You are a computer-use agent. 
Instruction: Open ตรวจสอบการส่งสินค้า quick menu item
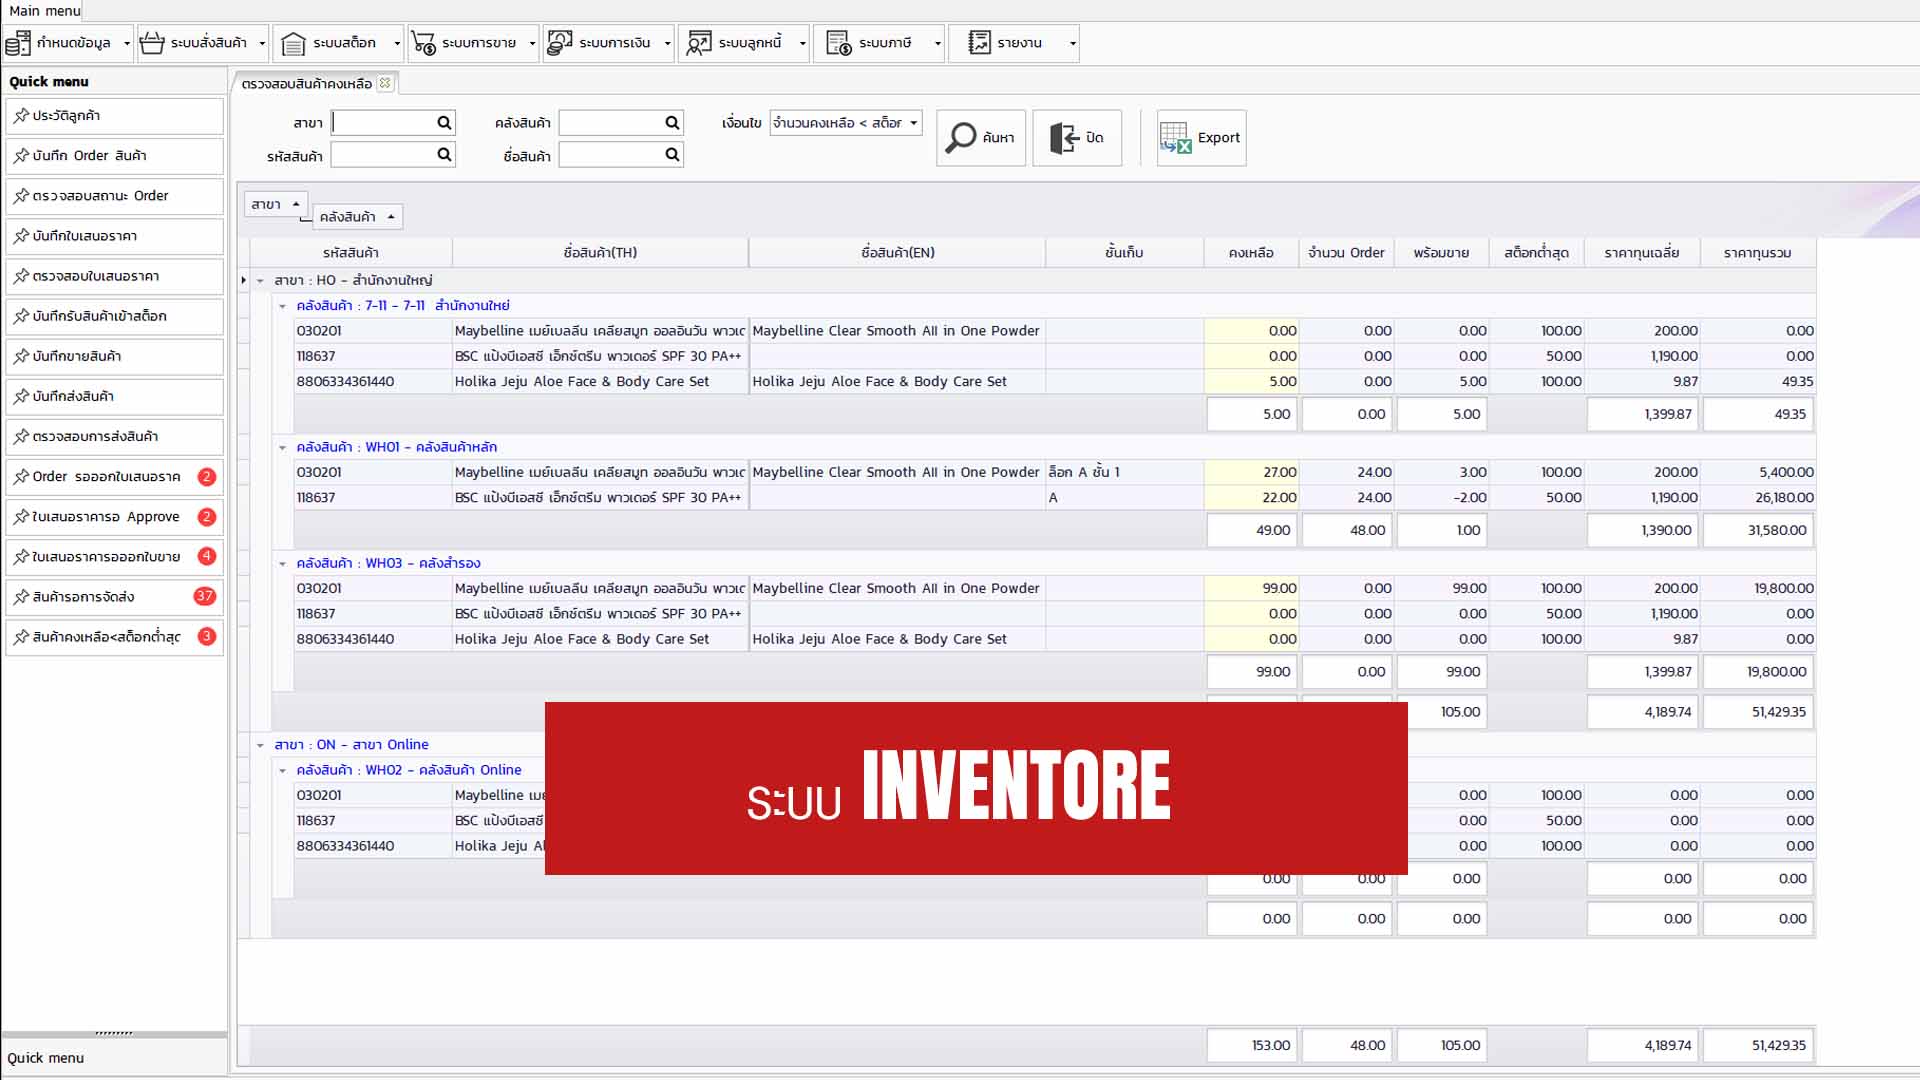pyautogui.click(x=114, y=436)
